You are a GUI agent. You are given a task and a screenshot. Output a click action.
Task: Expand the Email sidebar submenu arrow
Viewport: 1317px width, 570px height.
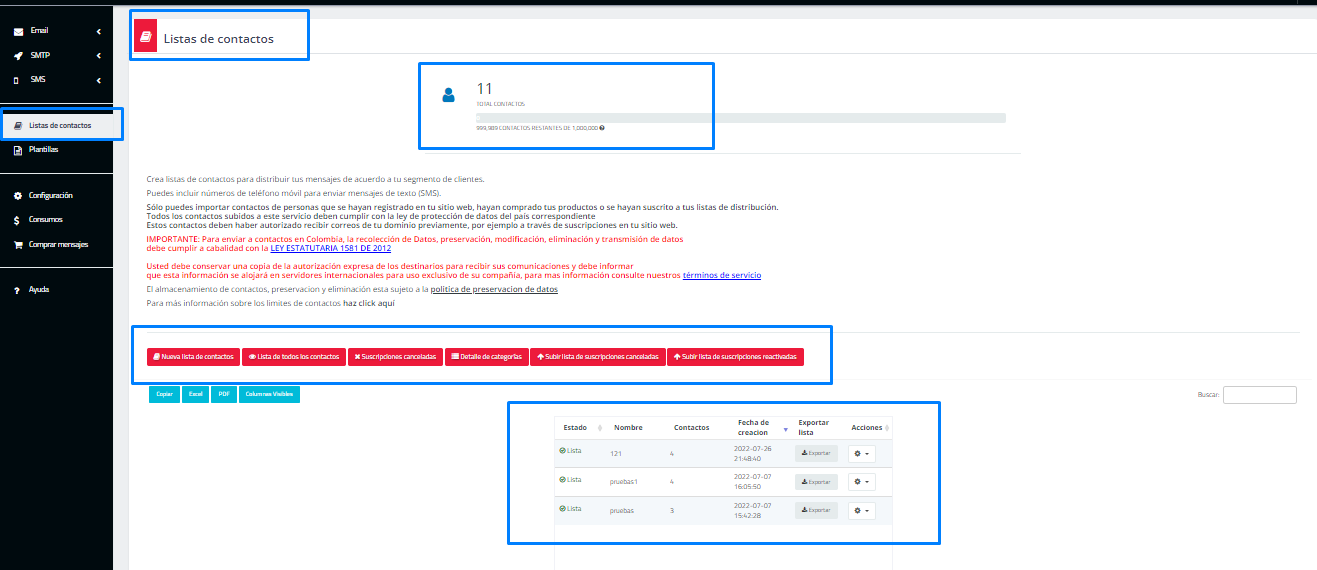click(98, 32)
